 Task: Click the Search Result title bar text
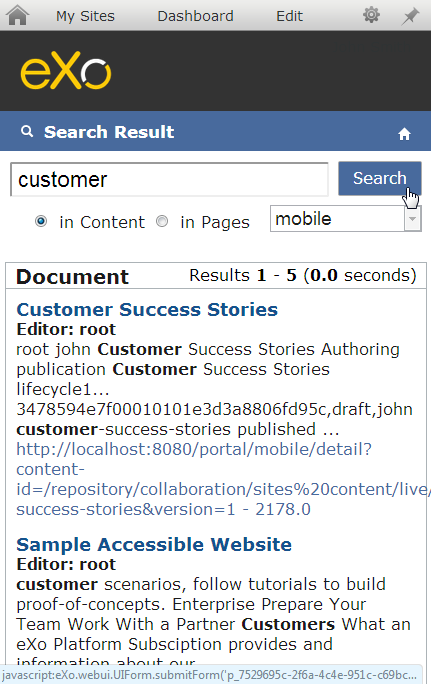click(x=109, y=132)
